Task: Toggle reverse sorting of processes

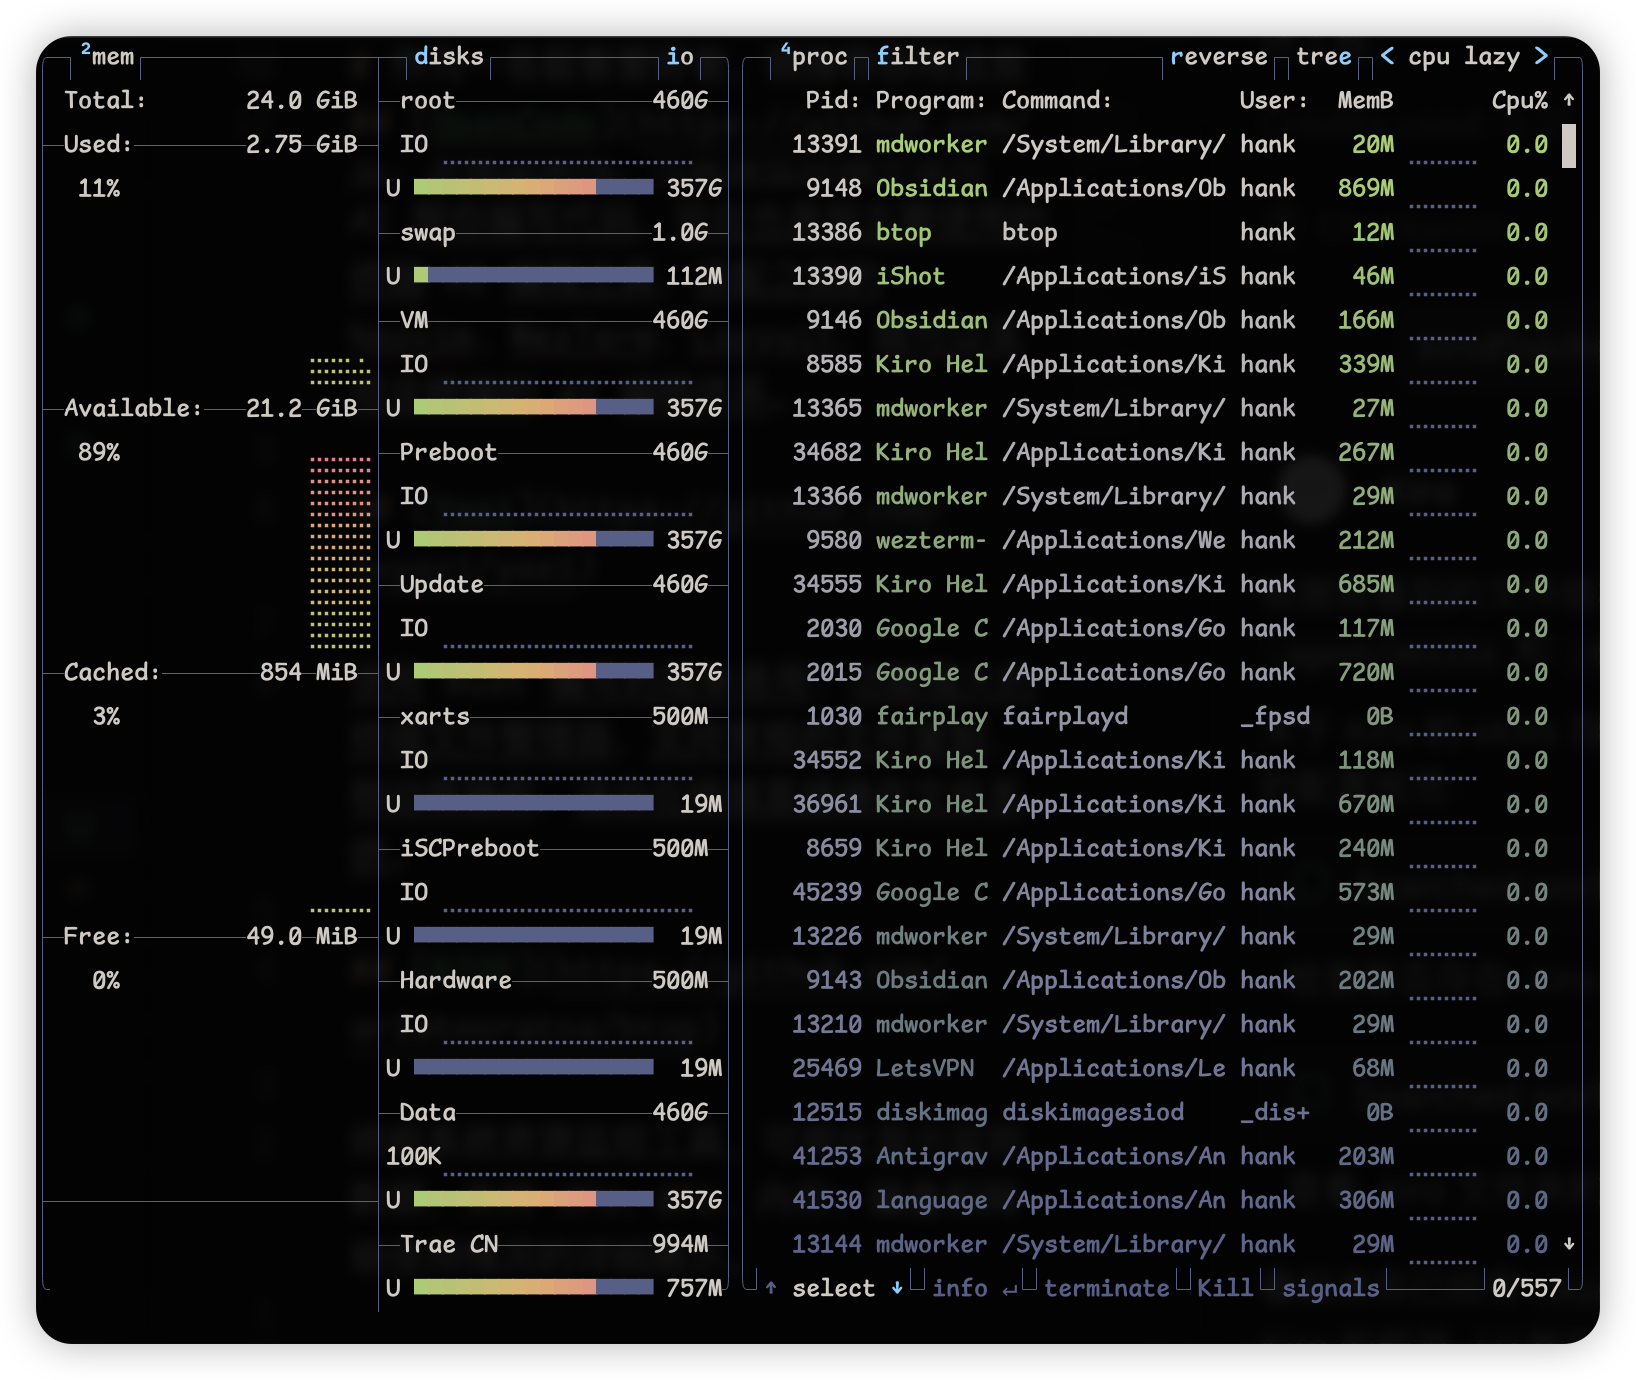Action: [x=1218, y=57]
